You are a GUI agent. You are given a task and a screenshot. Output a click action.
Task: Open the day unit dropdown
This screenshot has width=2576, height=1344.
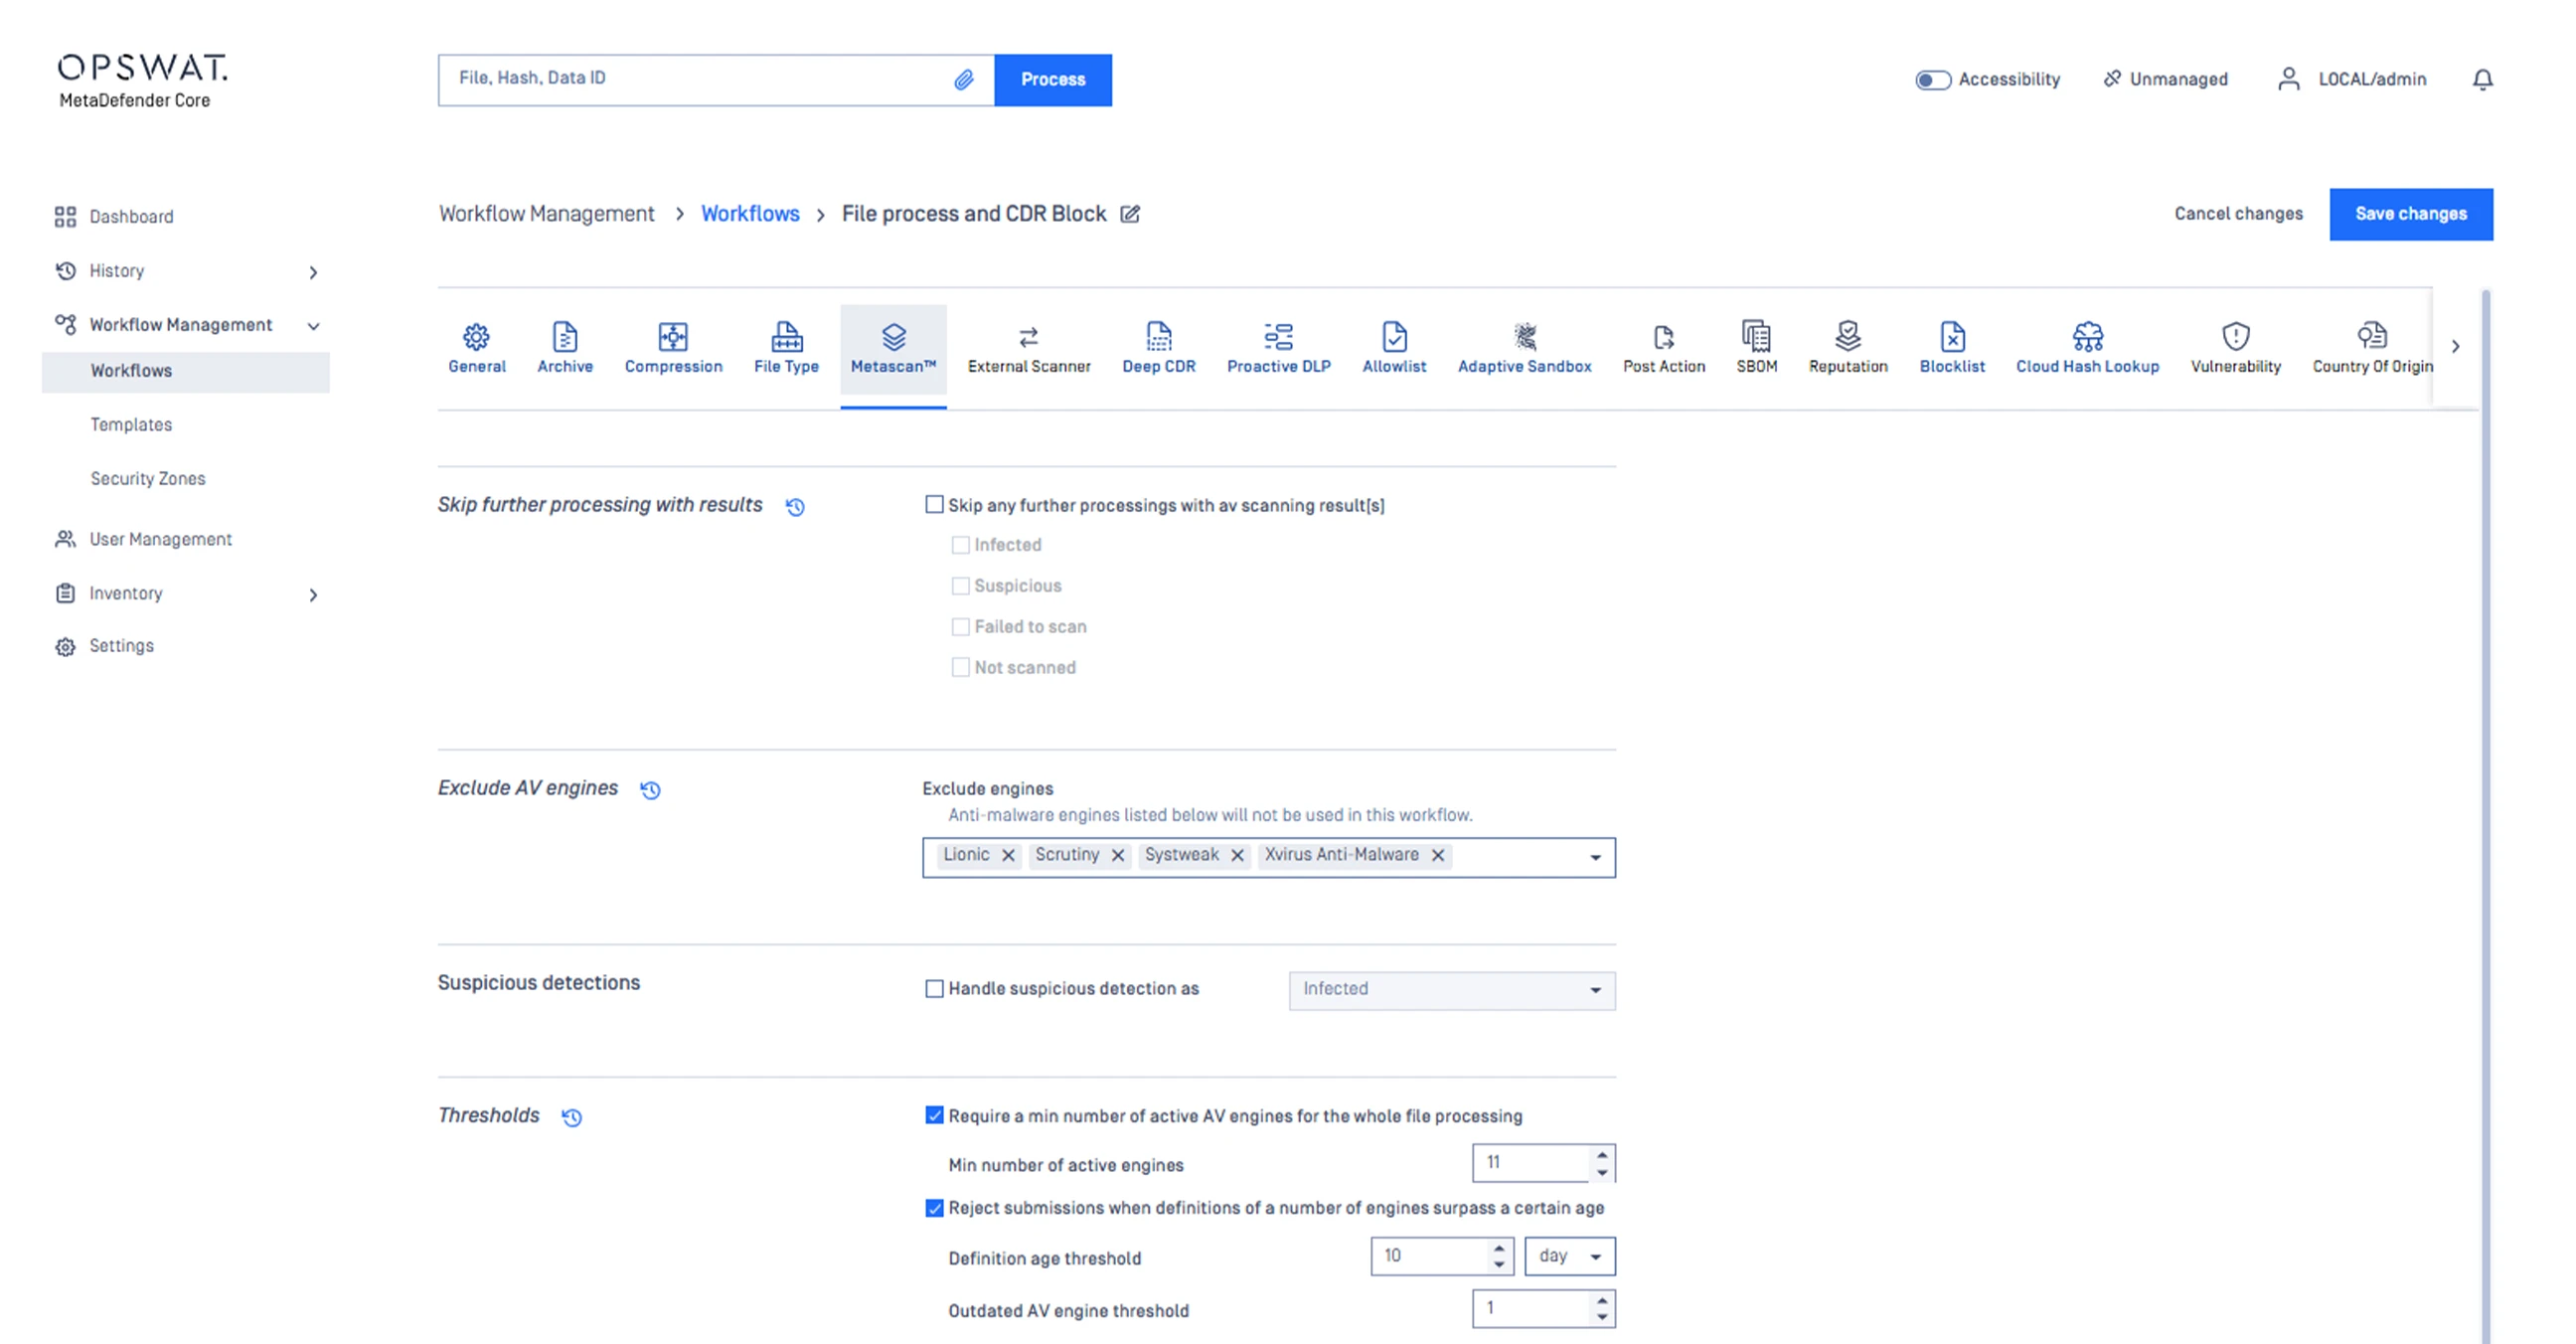[1569, 1256]
